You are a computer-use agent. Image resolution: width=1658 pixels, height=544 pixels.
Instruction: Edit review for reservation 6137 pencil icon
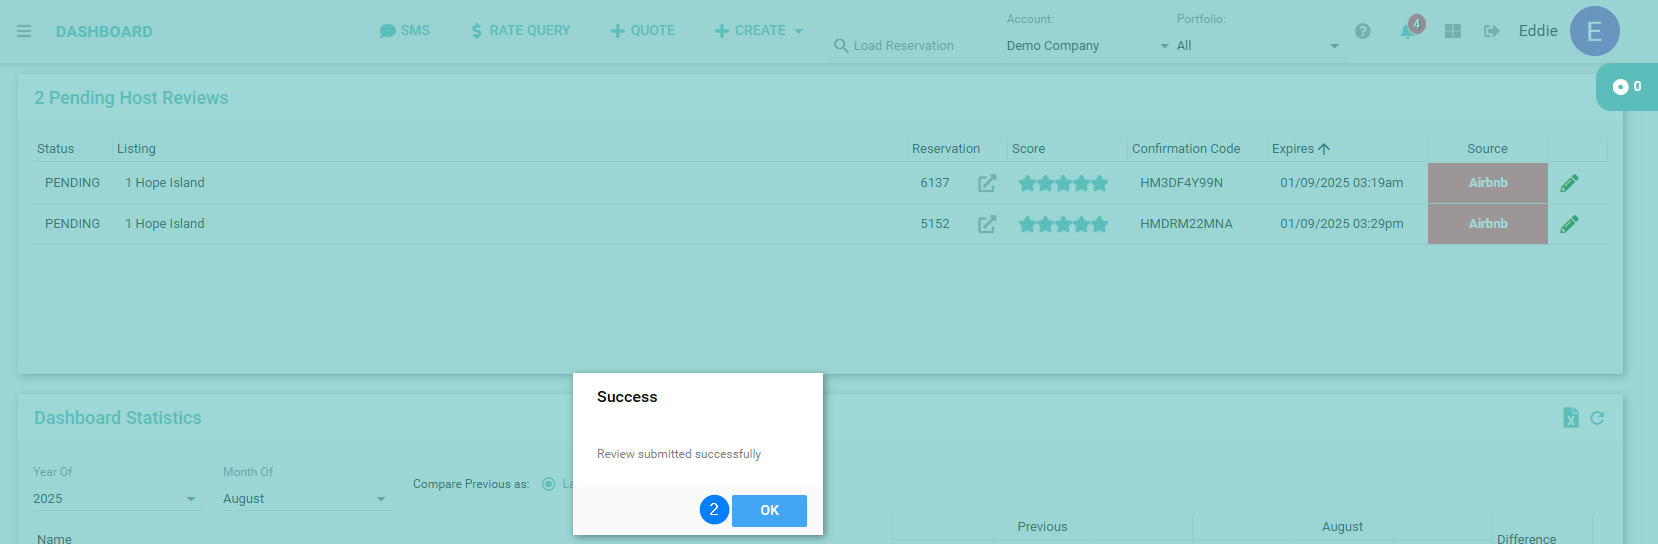click(1569, 183)
